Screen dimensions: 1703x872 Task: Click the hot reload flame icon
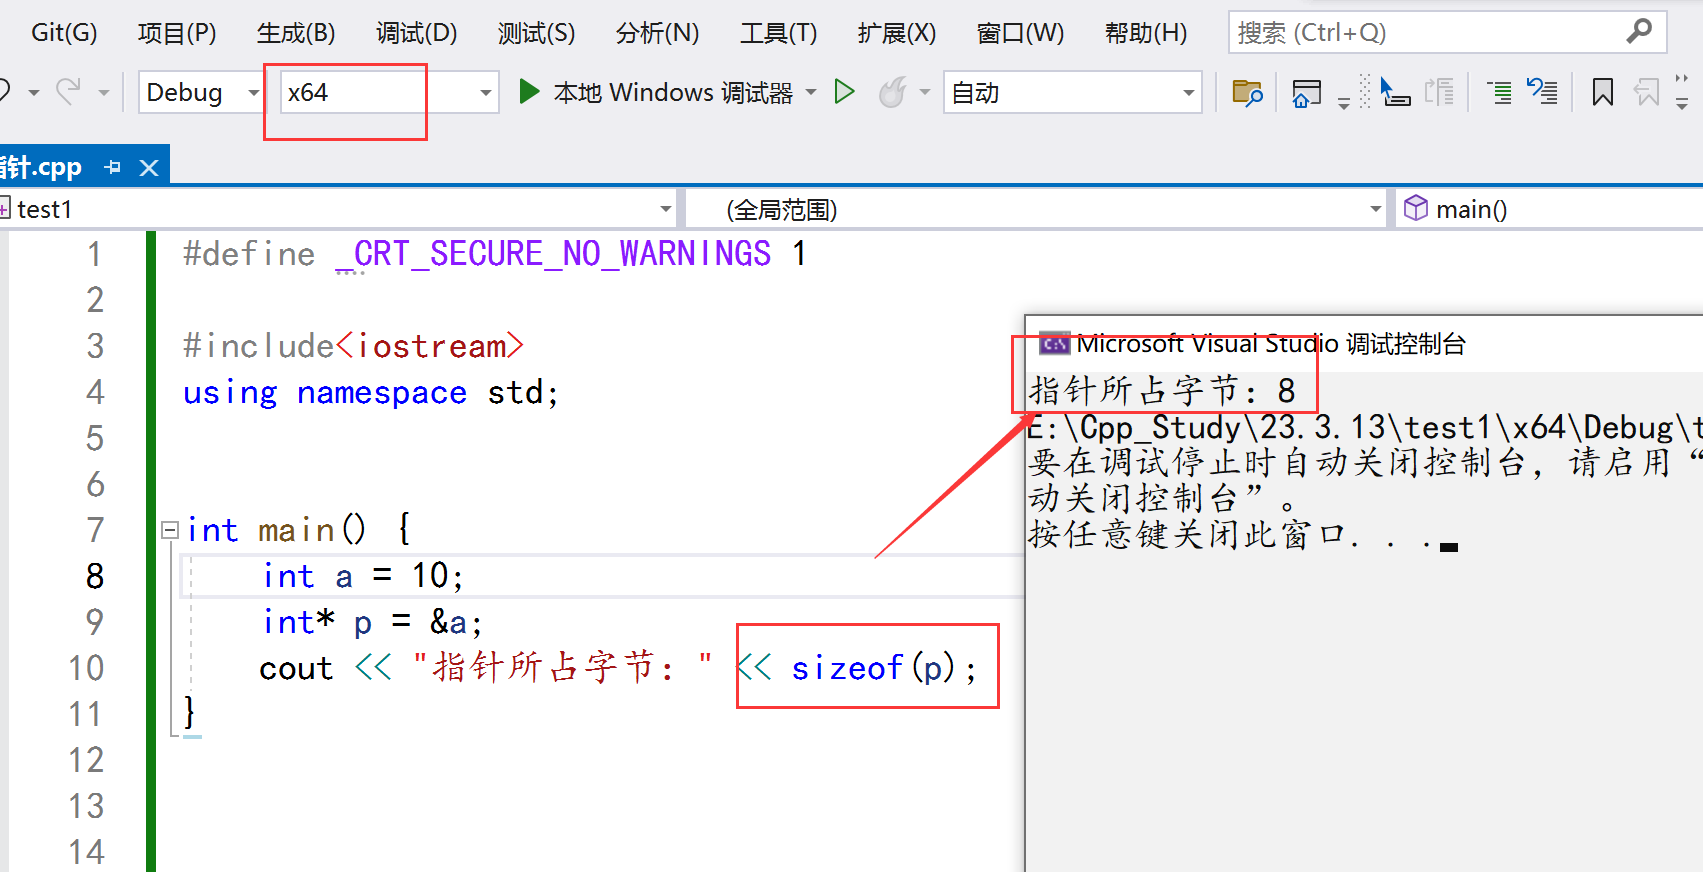(x=892, y=92)
